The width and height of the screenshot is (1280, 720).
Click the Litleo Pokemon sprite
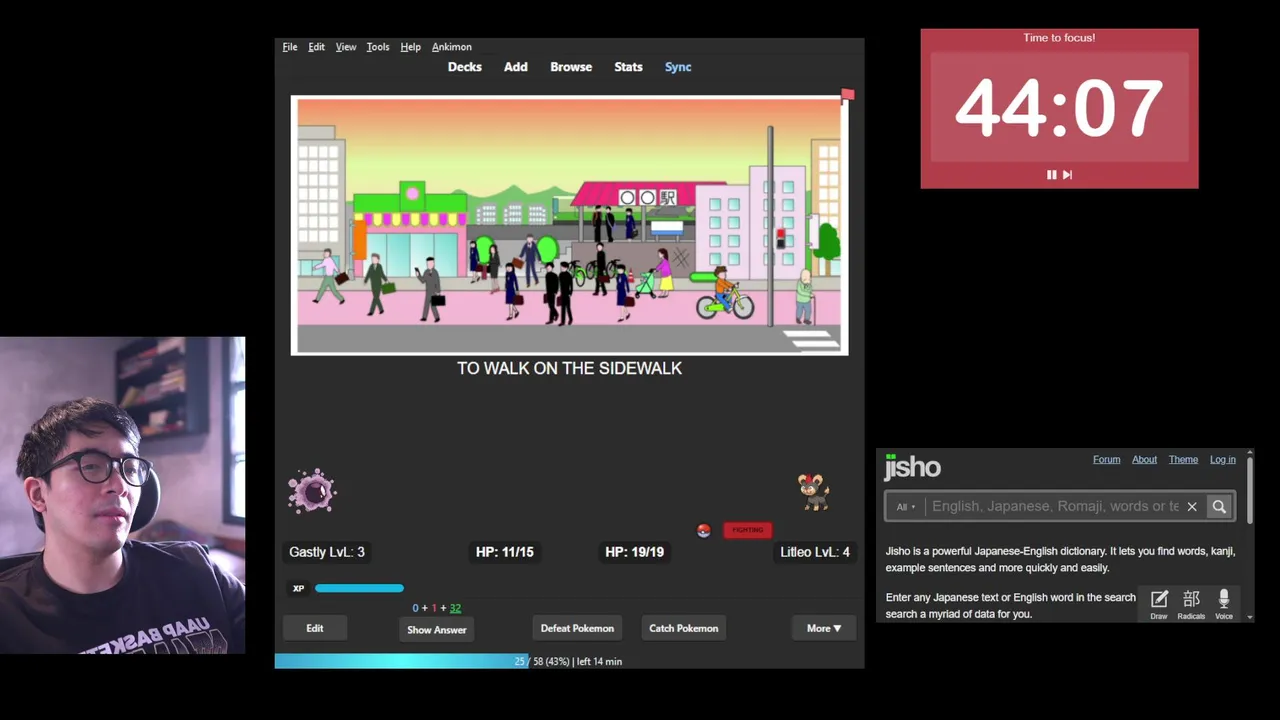[813, 492]
